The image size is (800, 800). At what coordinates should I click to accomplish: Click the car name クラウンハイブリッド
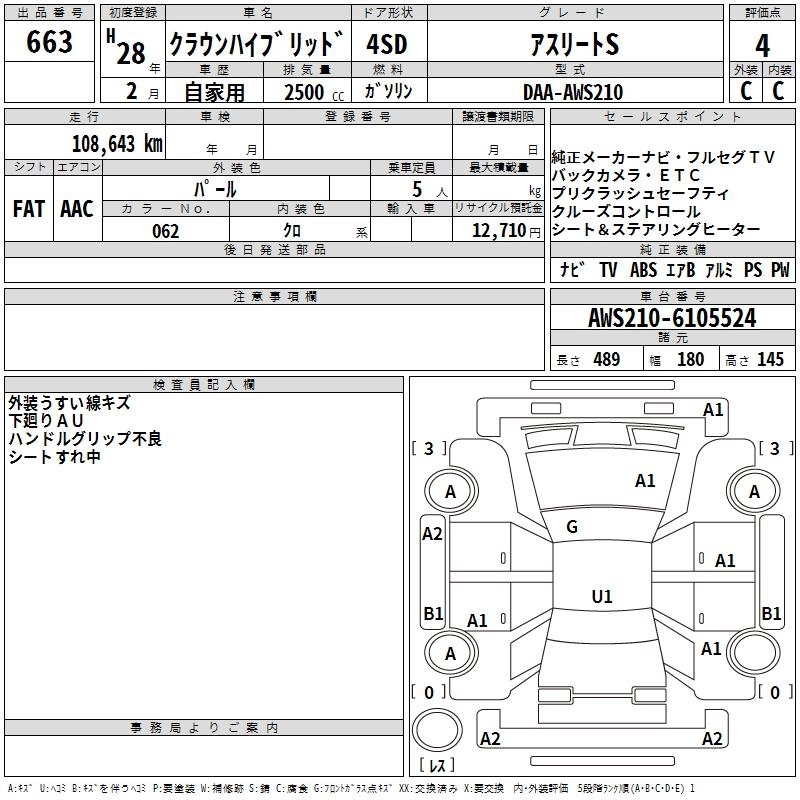click(256, 44)
